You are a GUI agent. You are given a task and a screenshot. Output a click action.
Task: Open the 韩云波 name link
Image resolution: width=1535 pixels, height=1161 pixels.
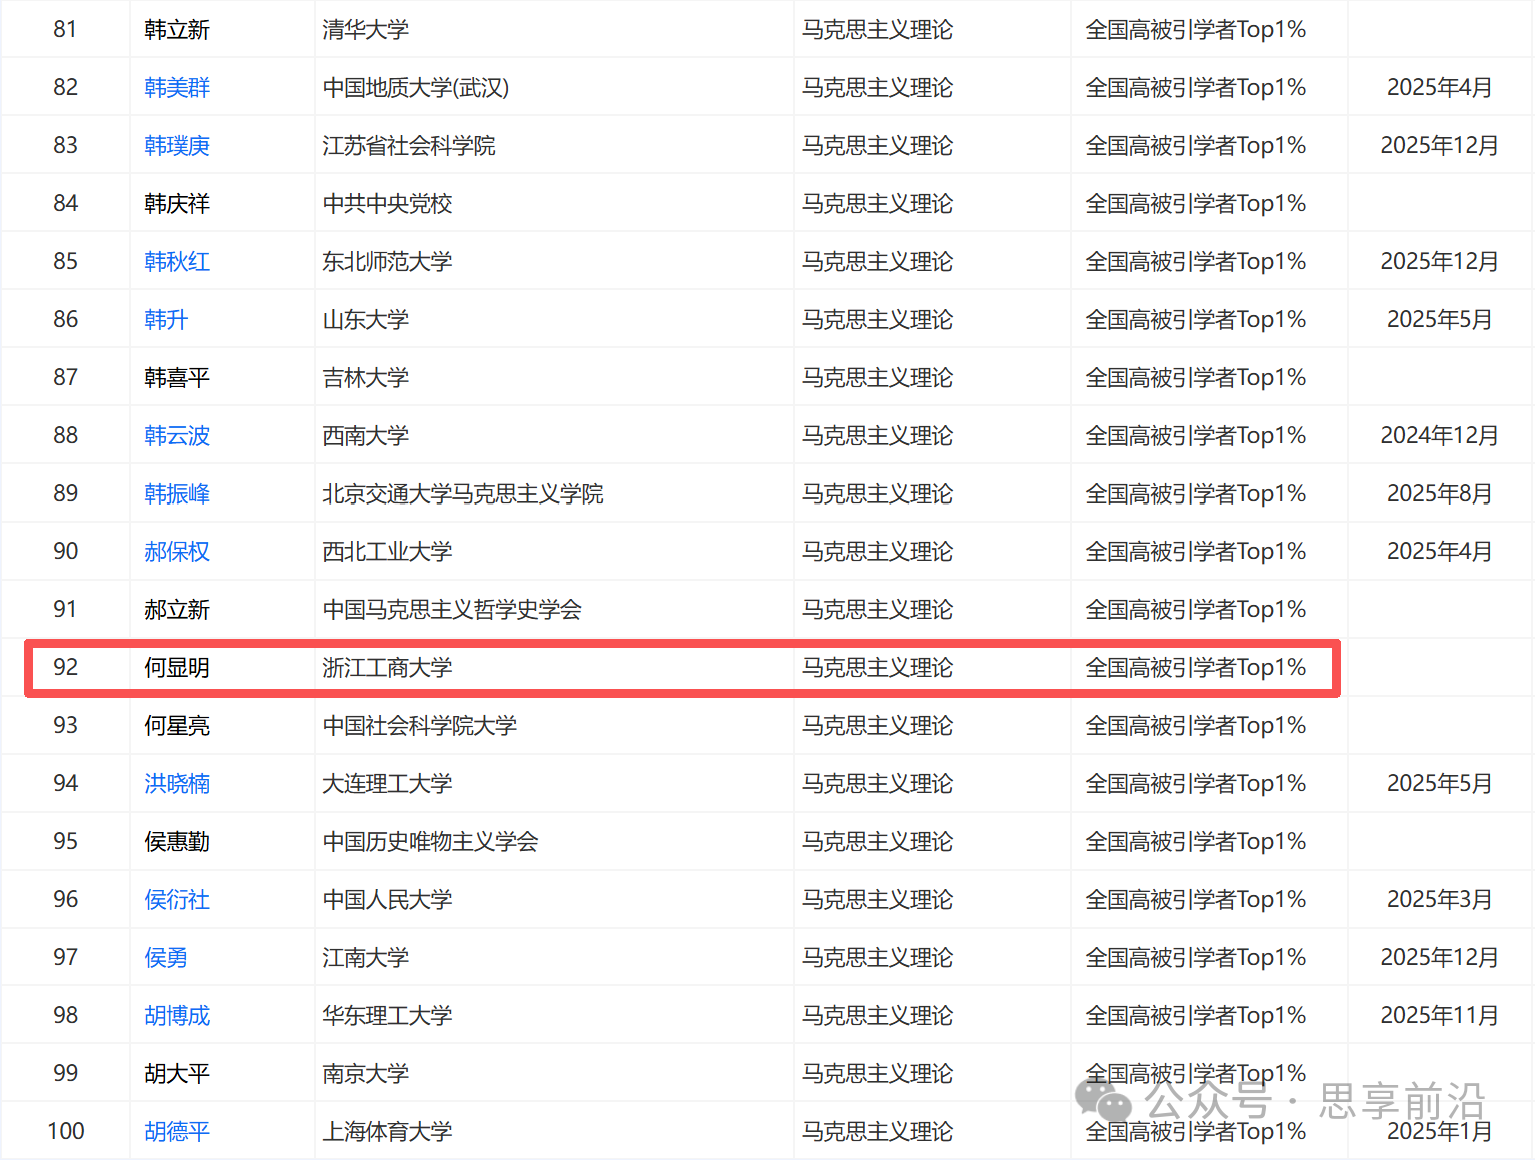click(177, 436)
